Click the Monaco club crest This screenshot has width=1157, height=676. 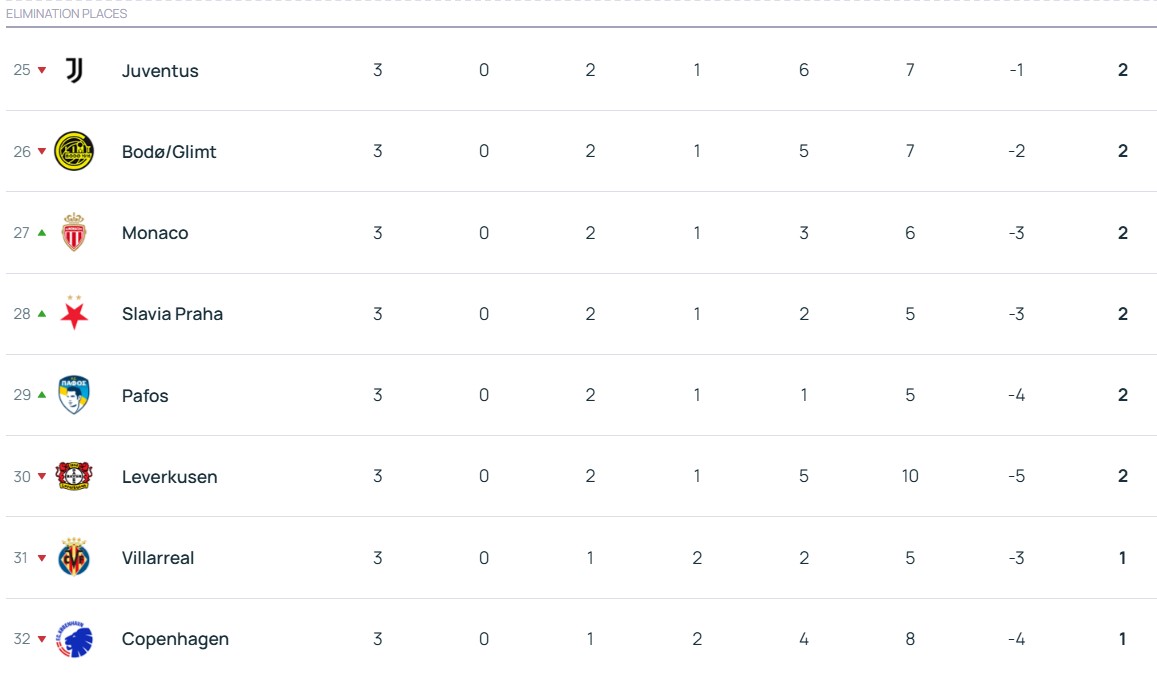pos(74,233)
